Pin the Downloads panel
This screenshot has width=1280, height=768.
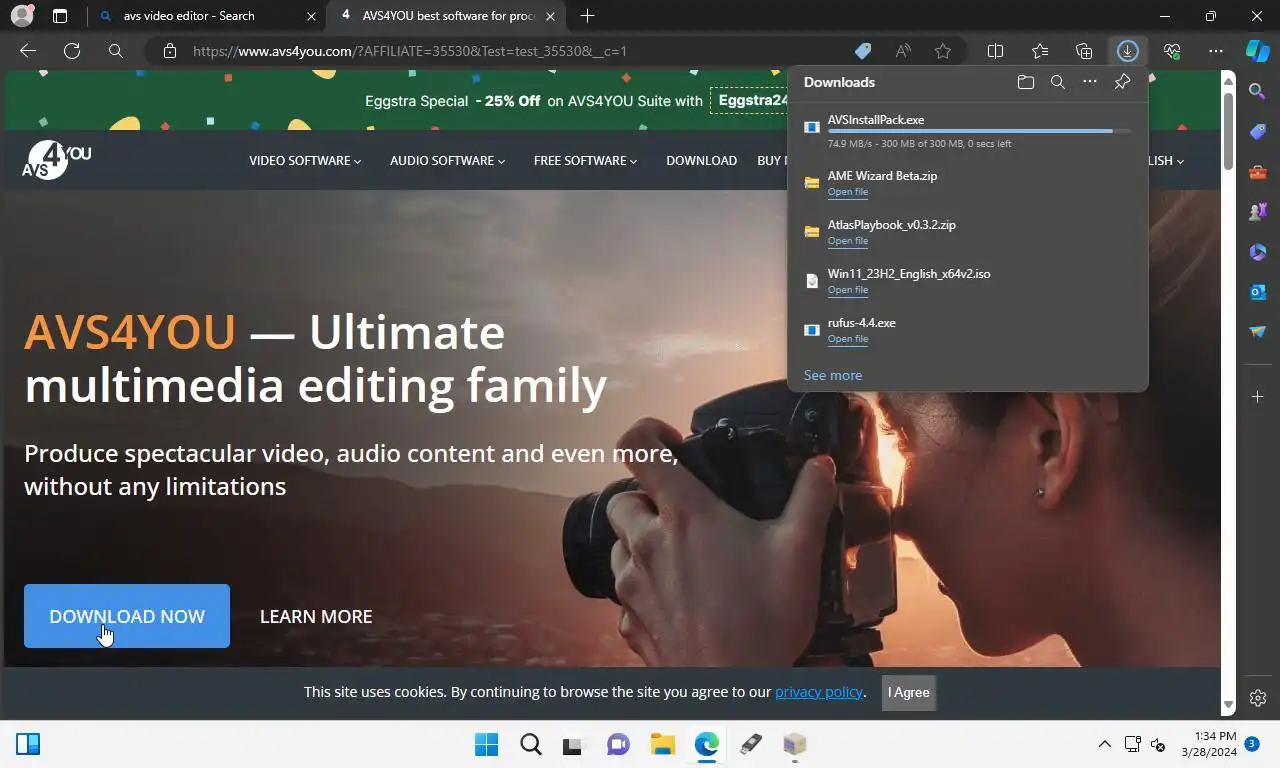coord(1122,82)
